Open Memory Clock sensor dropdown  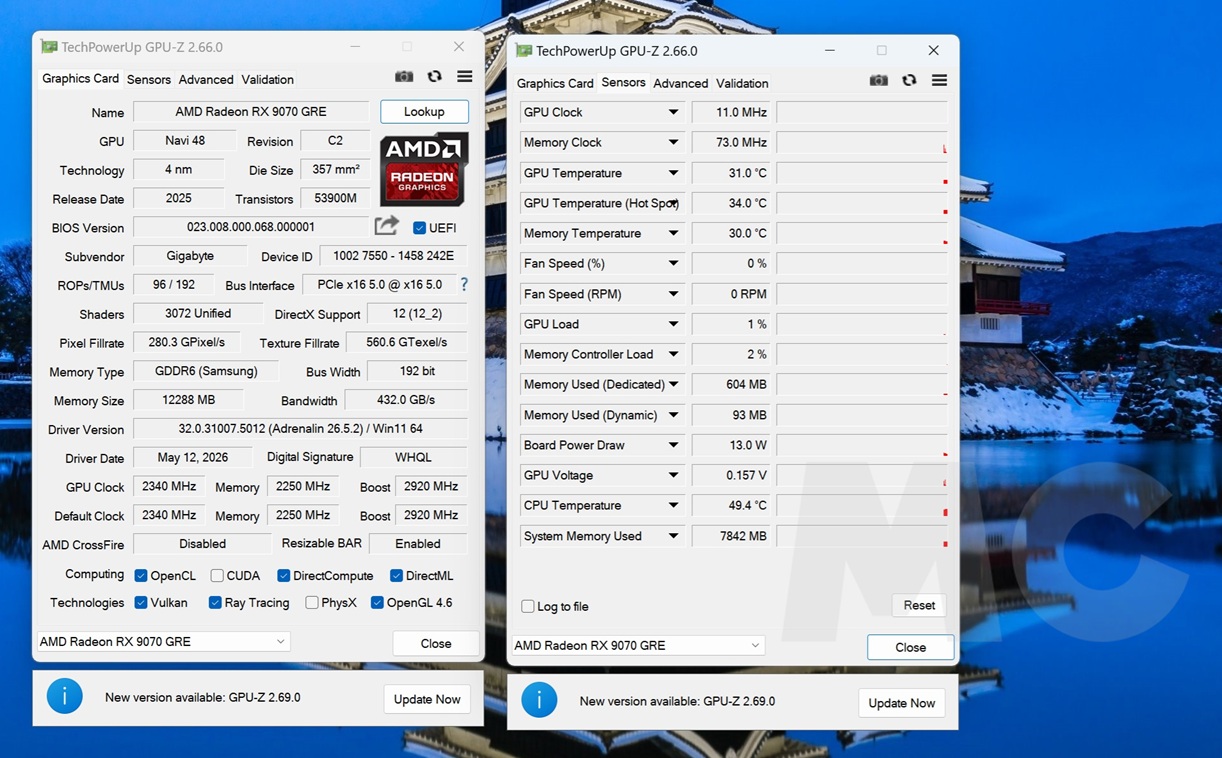673,142
